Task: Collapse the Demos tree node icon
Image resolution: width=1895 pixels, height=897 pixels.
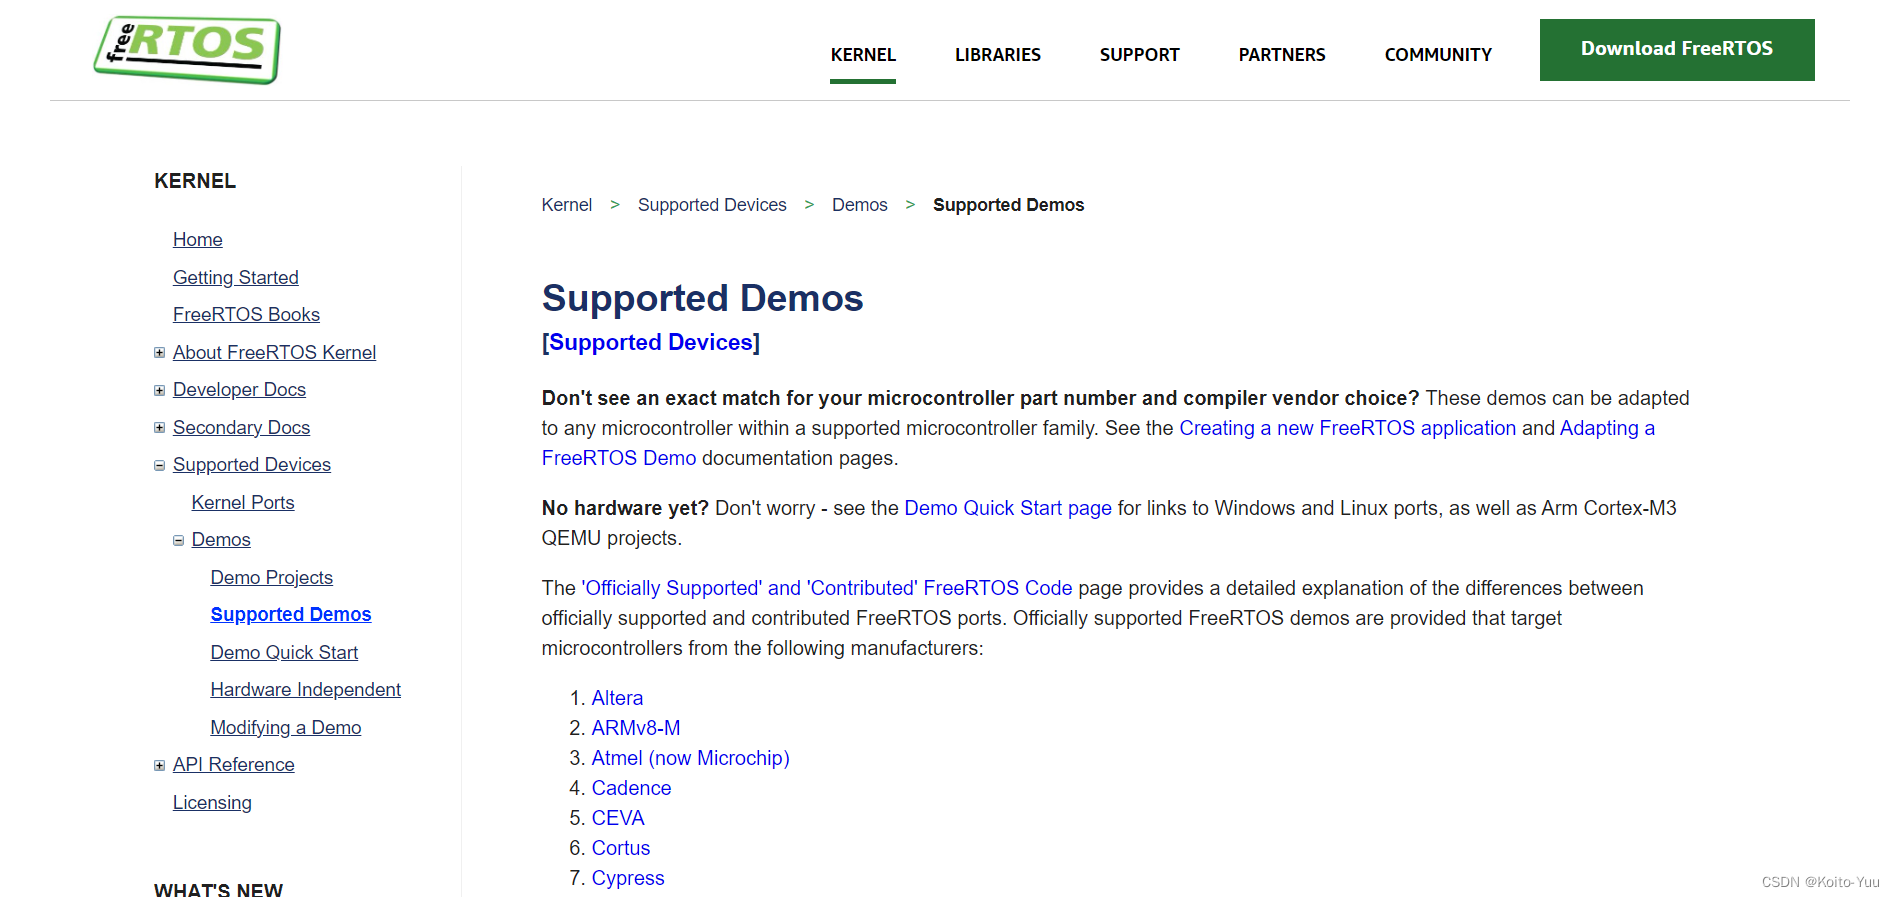Action: pos(178,540)
